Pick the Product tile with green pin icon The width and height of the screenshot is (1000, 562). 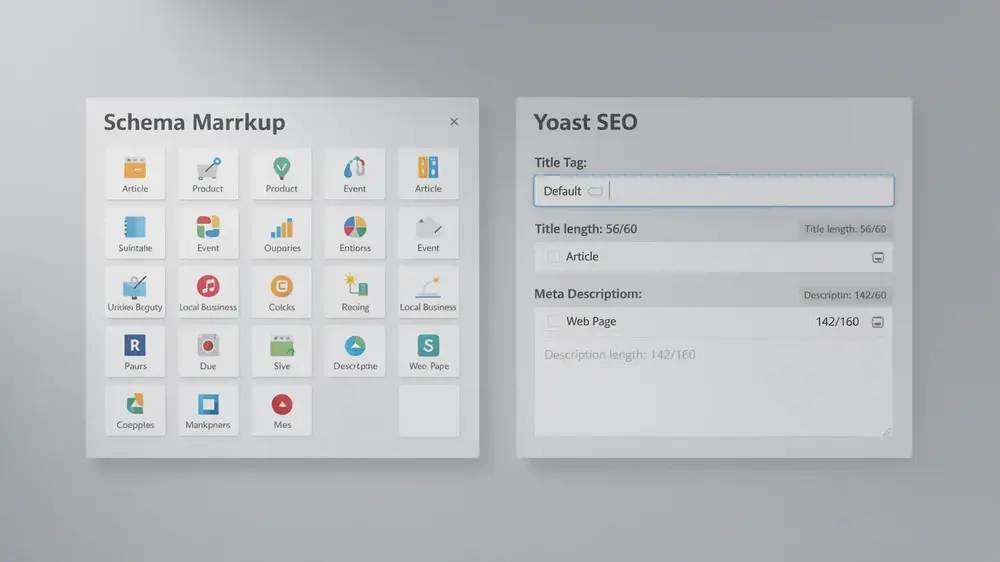click(x=281, y=174)
